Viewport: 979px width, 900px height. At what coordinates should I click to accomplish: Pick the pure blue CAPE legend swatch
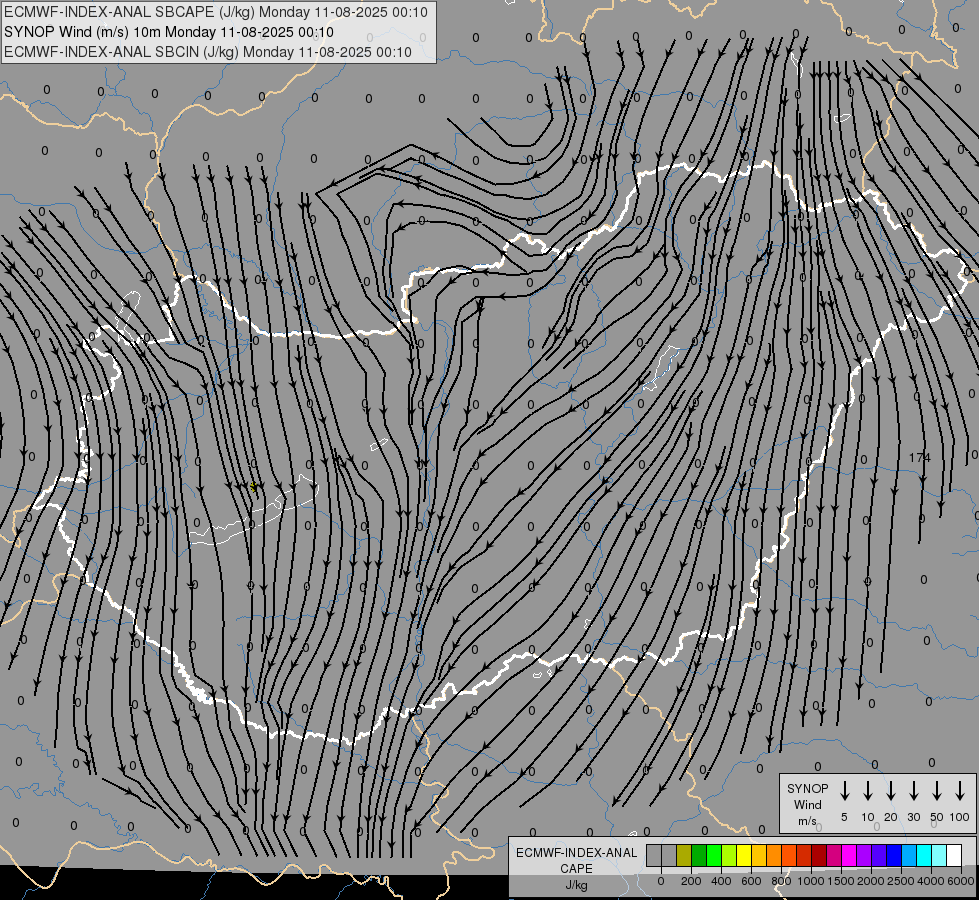[x=893, y=855]
